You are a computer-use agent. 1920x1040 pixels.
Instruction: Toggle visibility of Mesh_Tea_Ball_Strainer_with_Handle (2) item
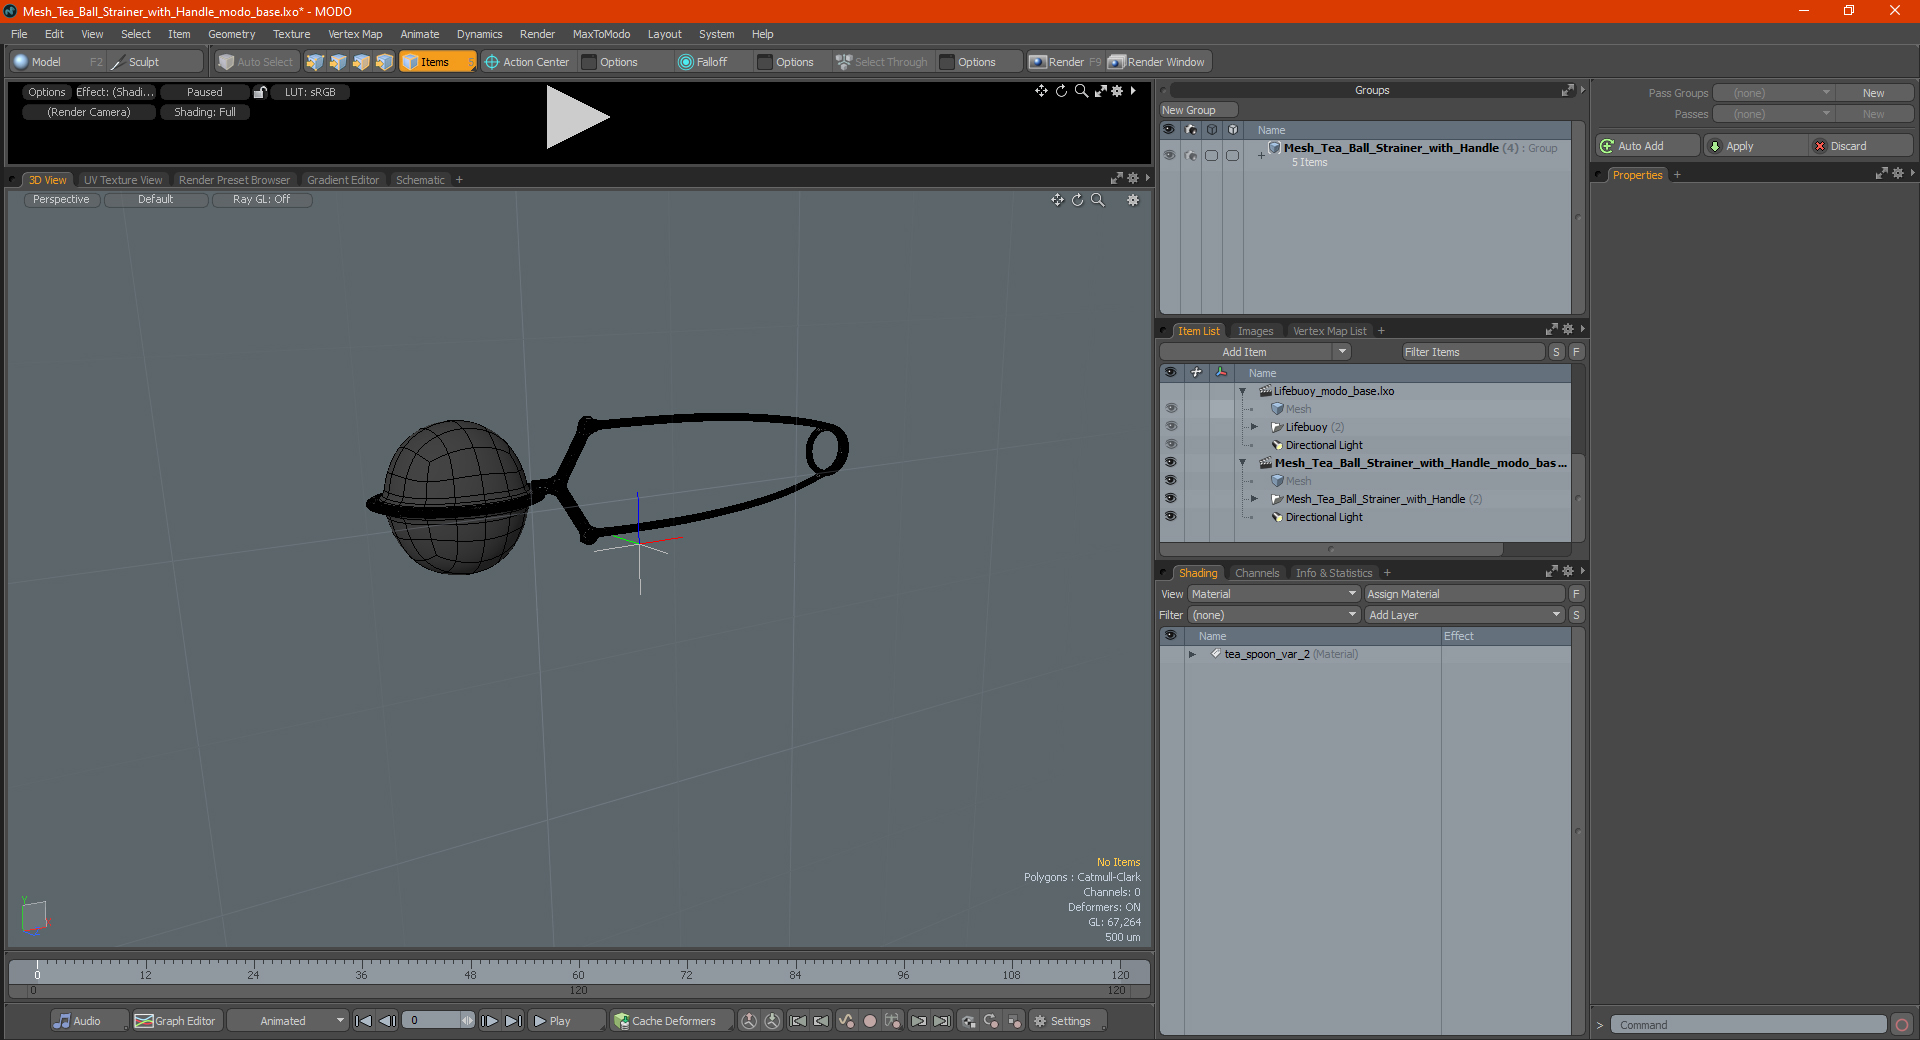(x=1170, y=499)
